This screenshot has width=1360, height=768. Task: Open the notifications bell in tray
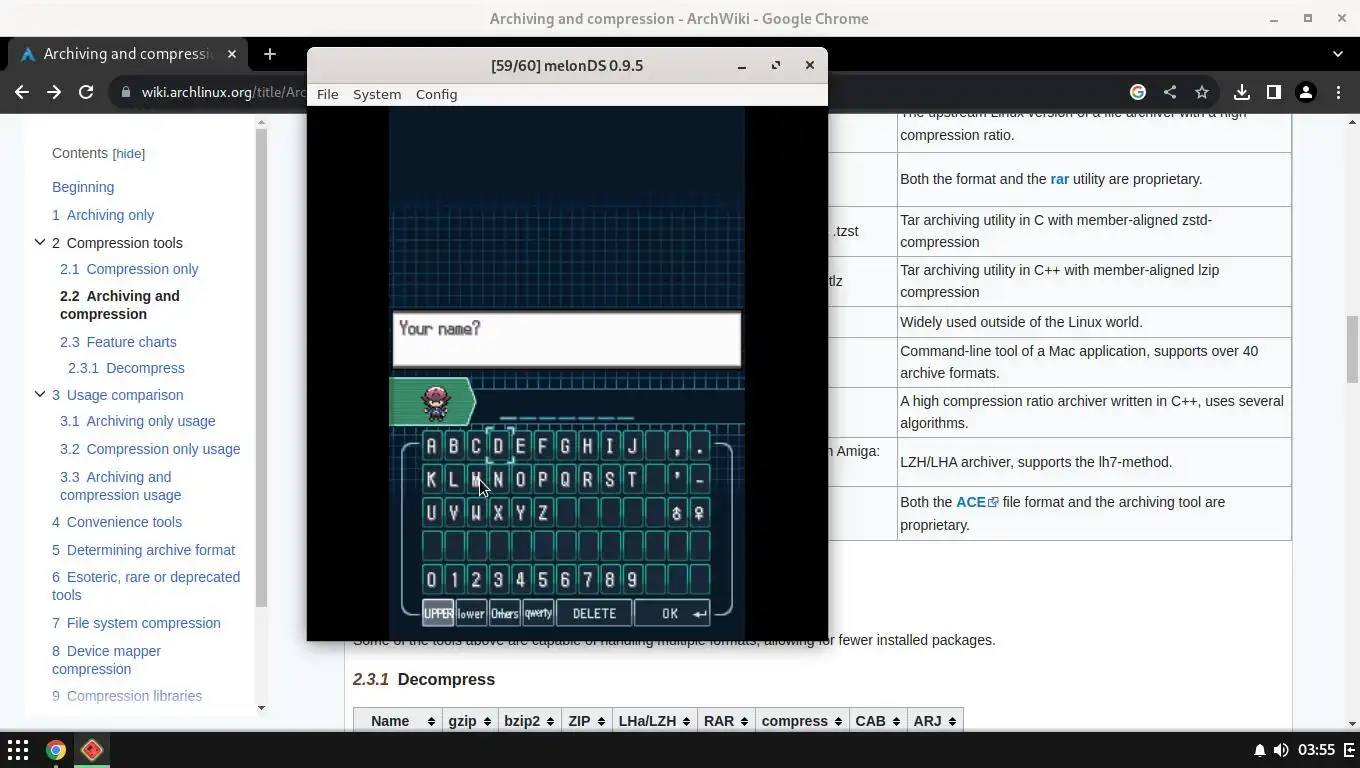(x=1259, y=750)
